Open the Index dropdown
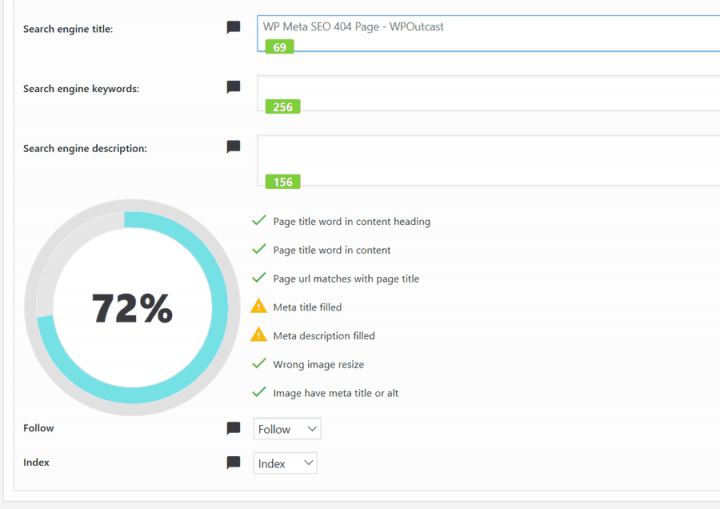 pyautogui.click(x=285, y=463)
